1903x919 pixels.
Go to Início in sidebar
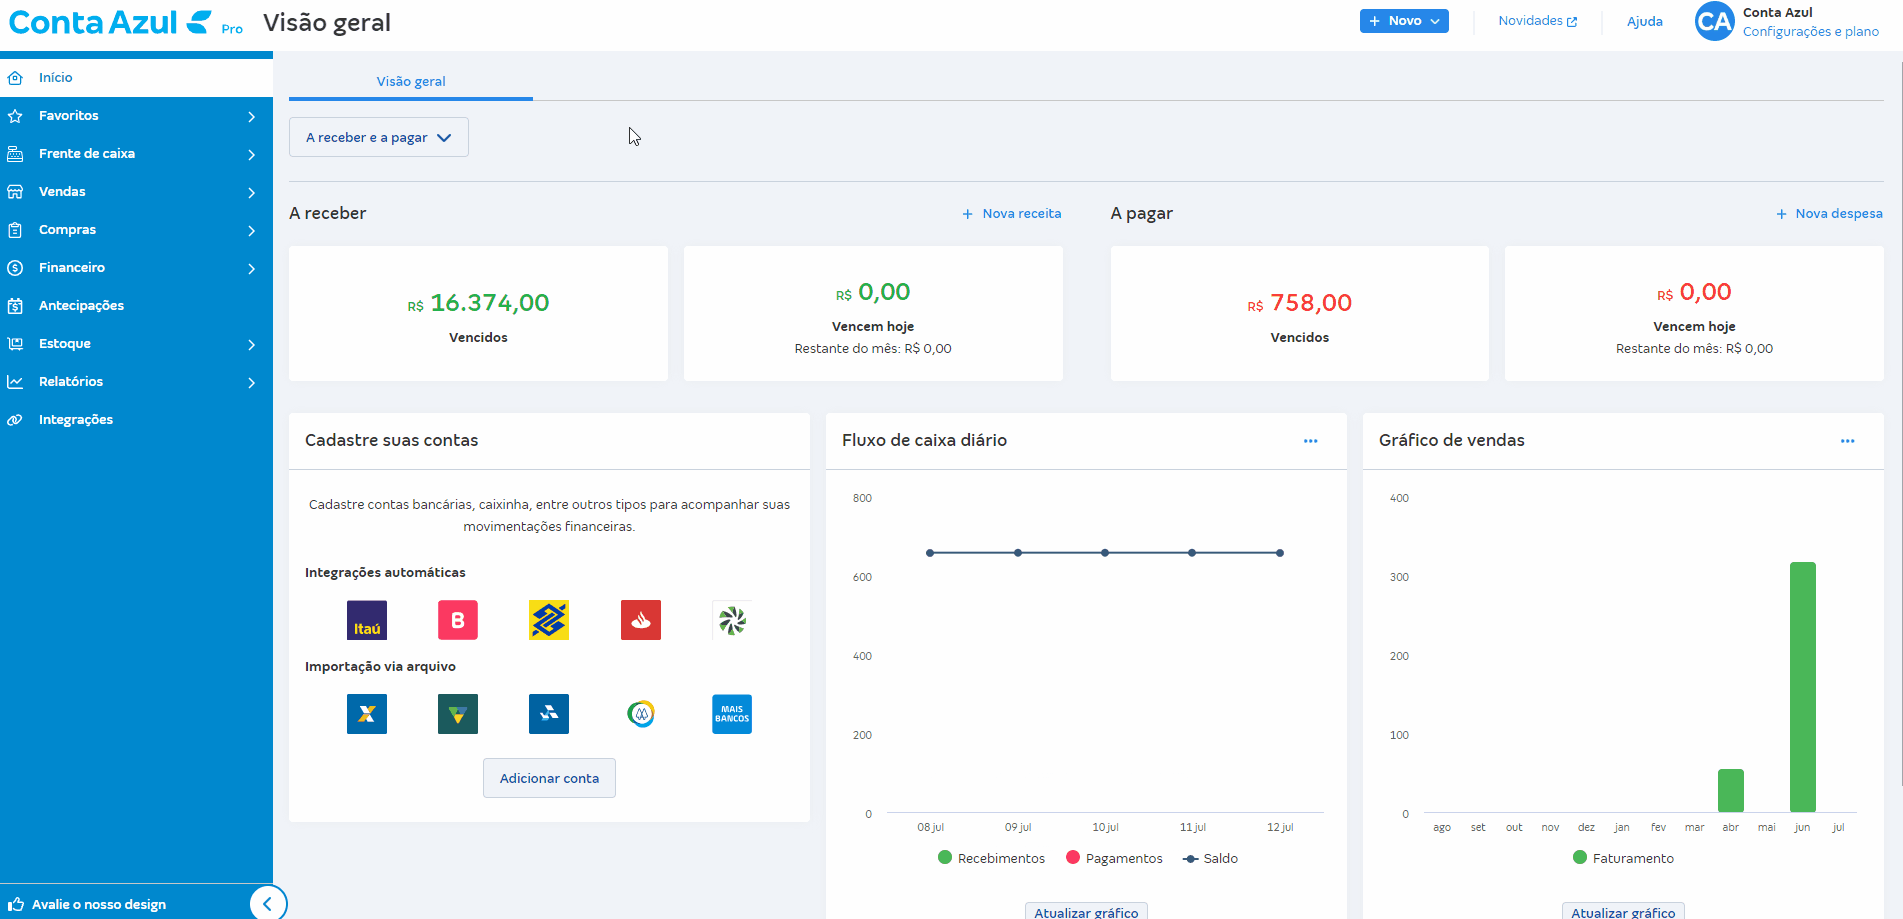click(136, 78)
